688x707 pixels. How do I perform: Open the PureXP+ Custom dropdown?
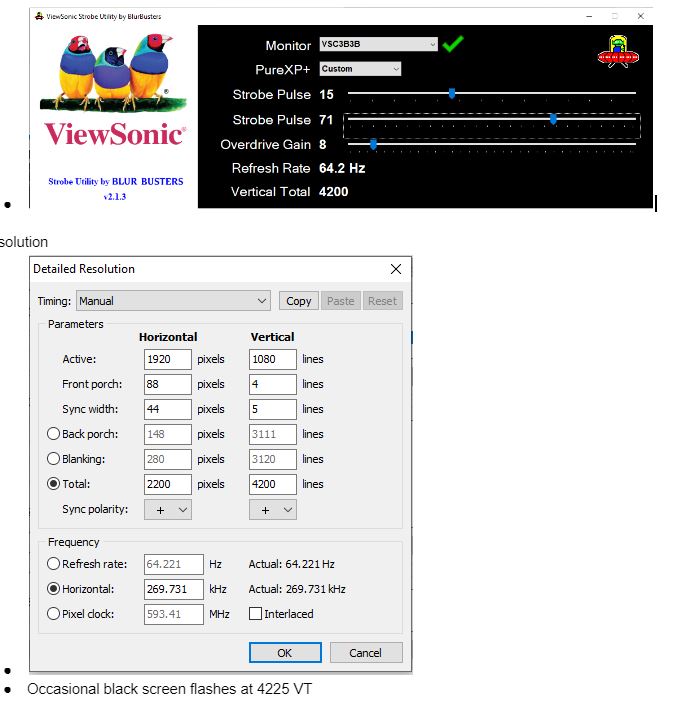coord(360,69)
